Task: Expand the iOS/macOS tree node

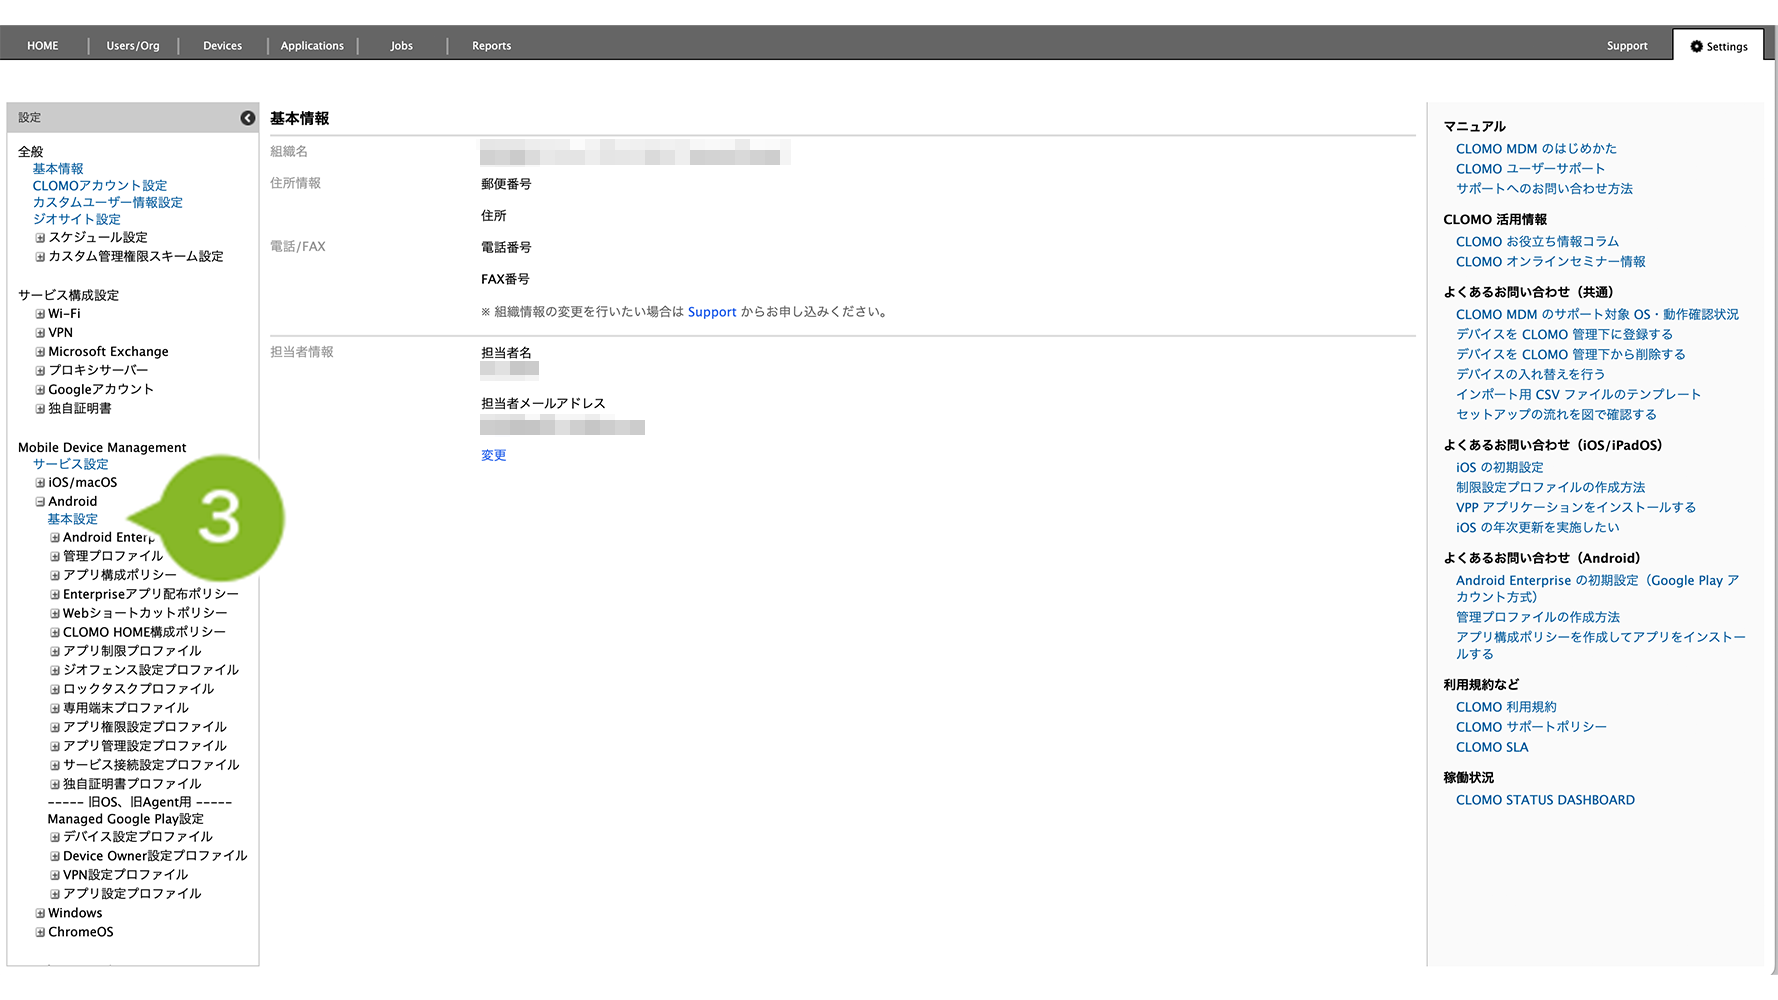Action: pyautogui.click(x=40, y=483)
